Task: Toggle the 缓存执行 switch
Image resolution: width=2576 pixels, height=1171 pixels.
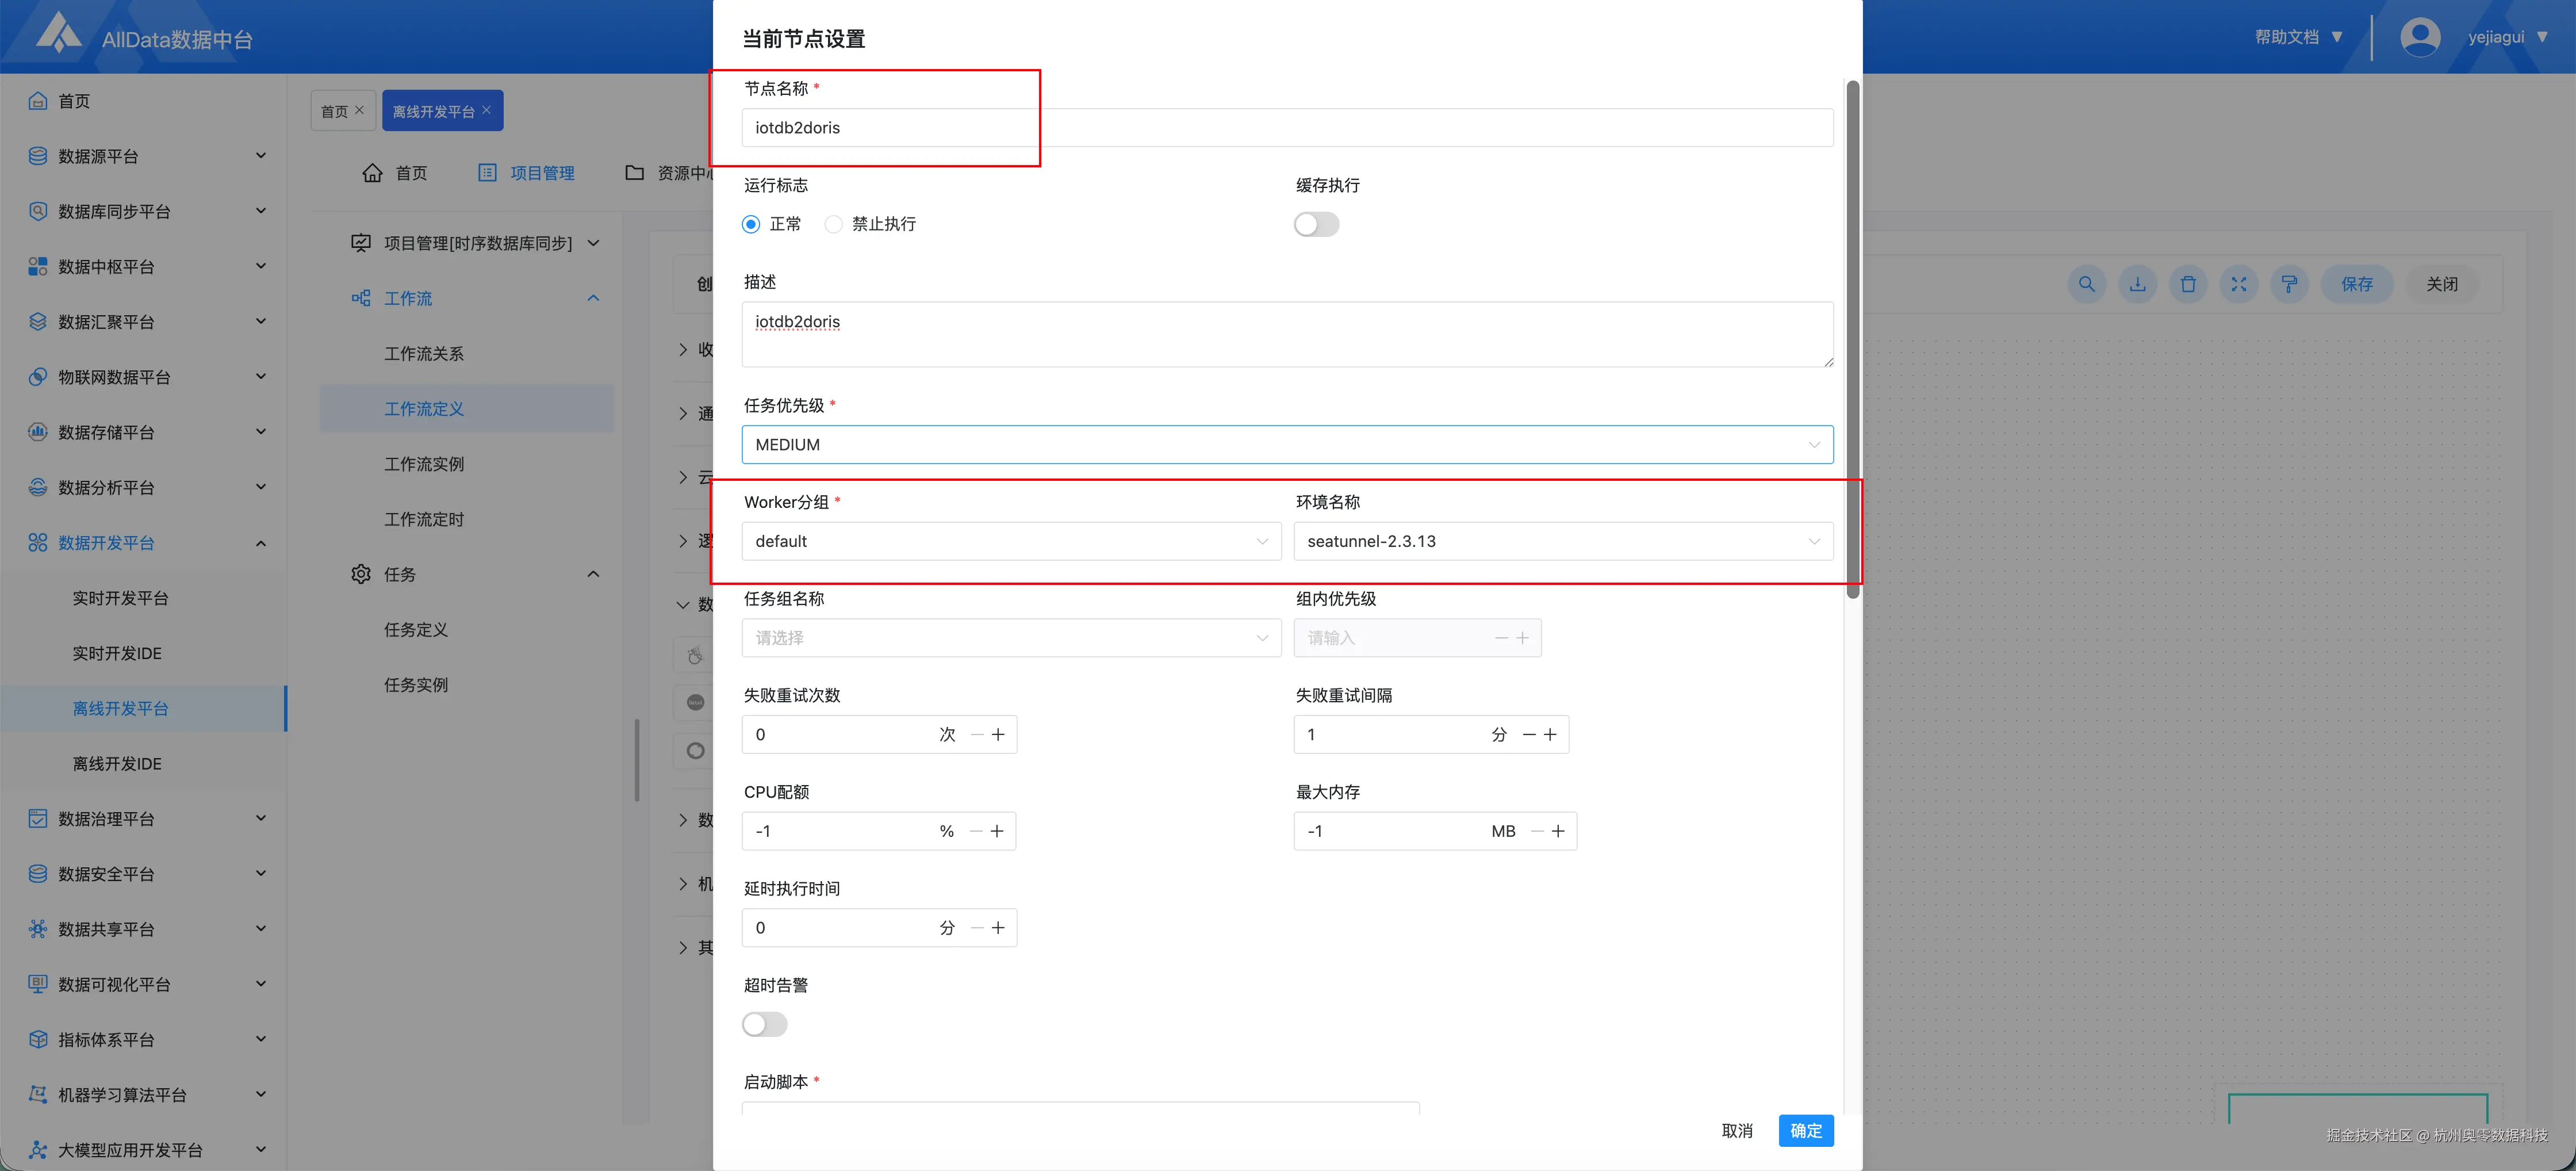Action: pos(1316,224)
